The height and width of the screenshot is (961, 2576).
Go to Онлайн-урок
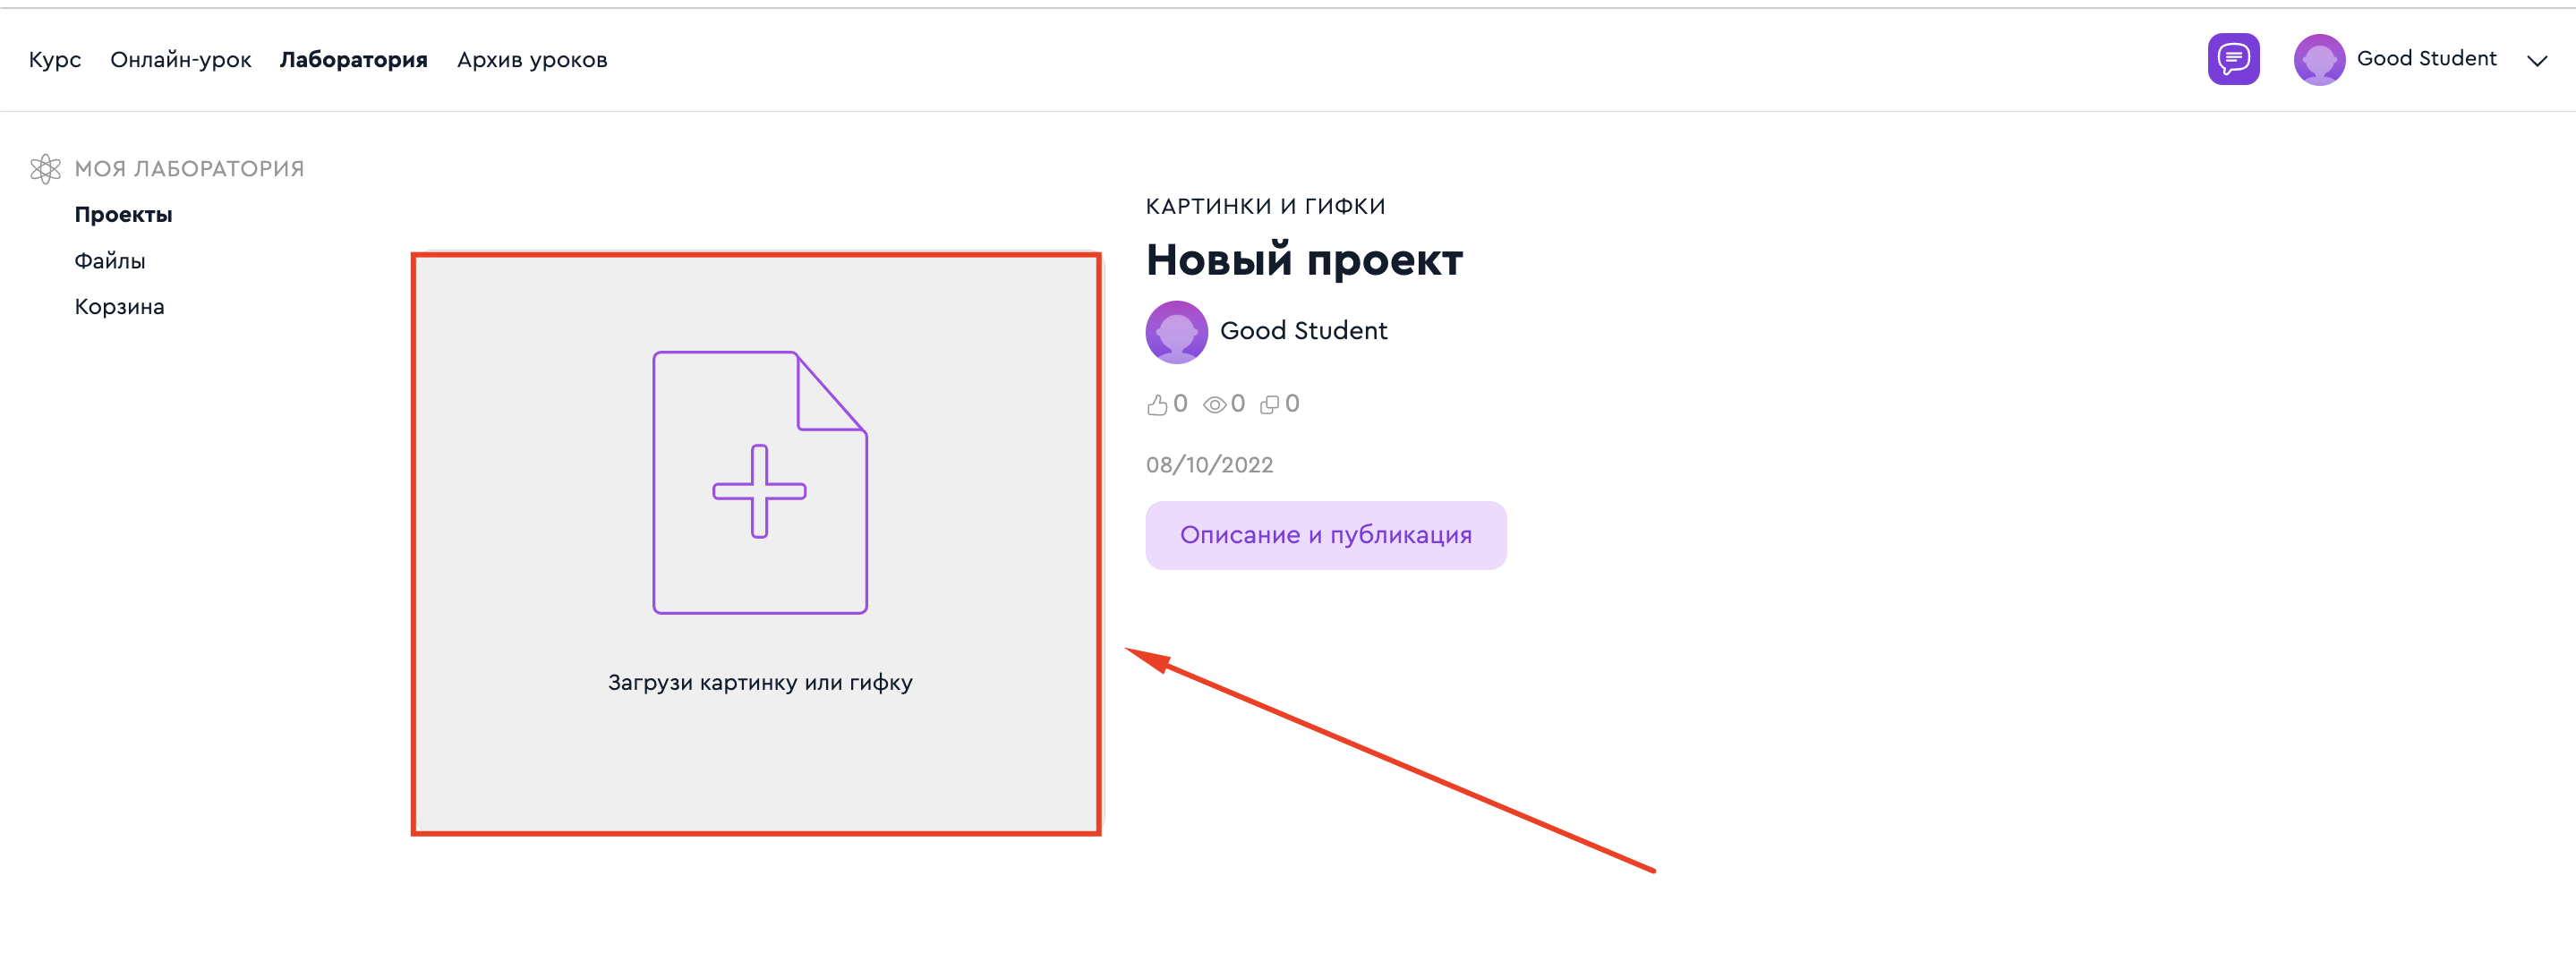pyautogui.click(x=181, y=60)
